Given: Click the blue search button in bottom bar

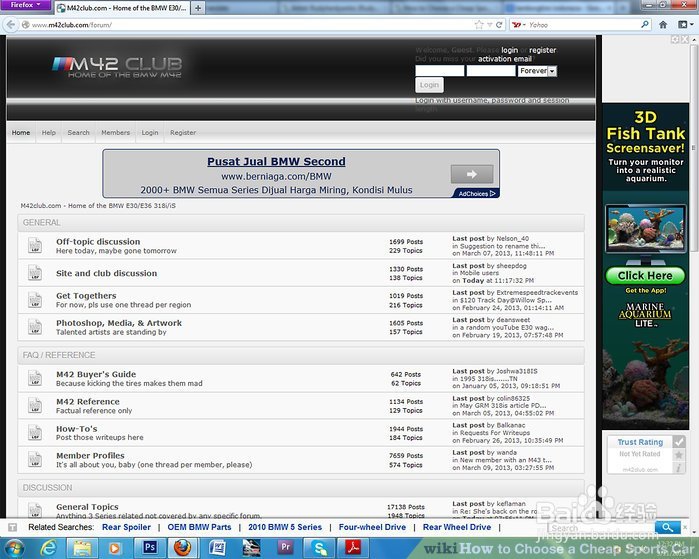Looking at the screenshot, I should (667, 527).
